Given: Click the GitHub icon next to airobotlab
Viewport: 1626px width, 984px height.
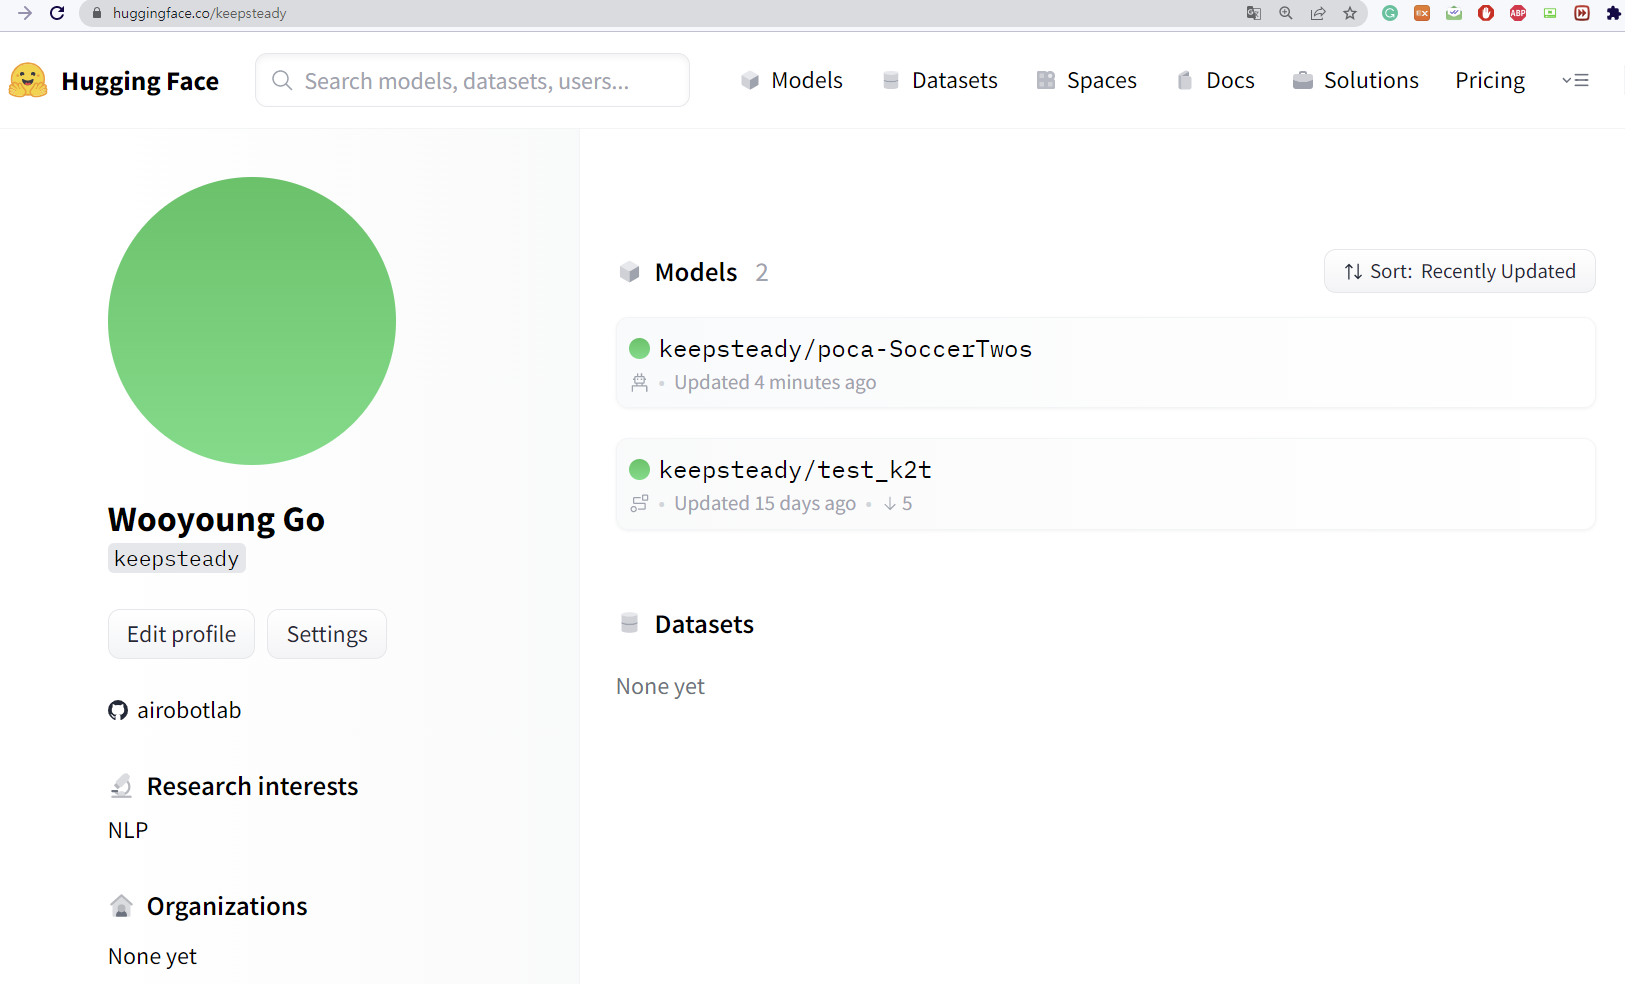Looking at the screenshot, I should click(118, 711).
